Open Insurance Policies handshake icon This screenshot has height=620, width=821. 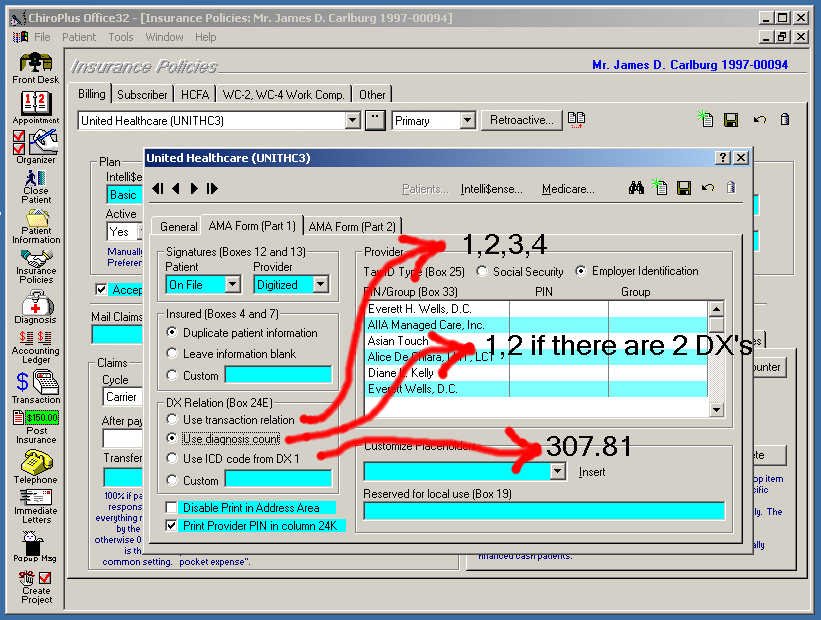coord(36,267)
